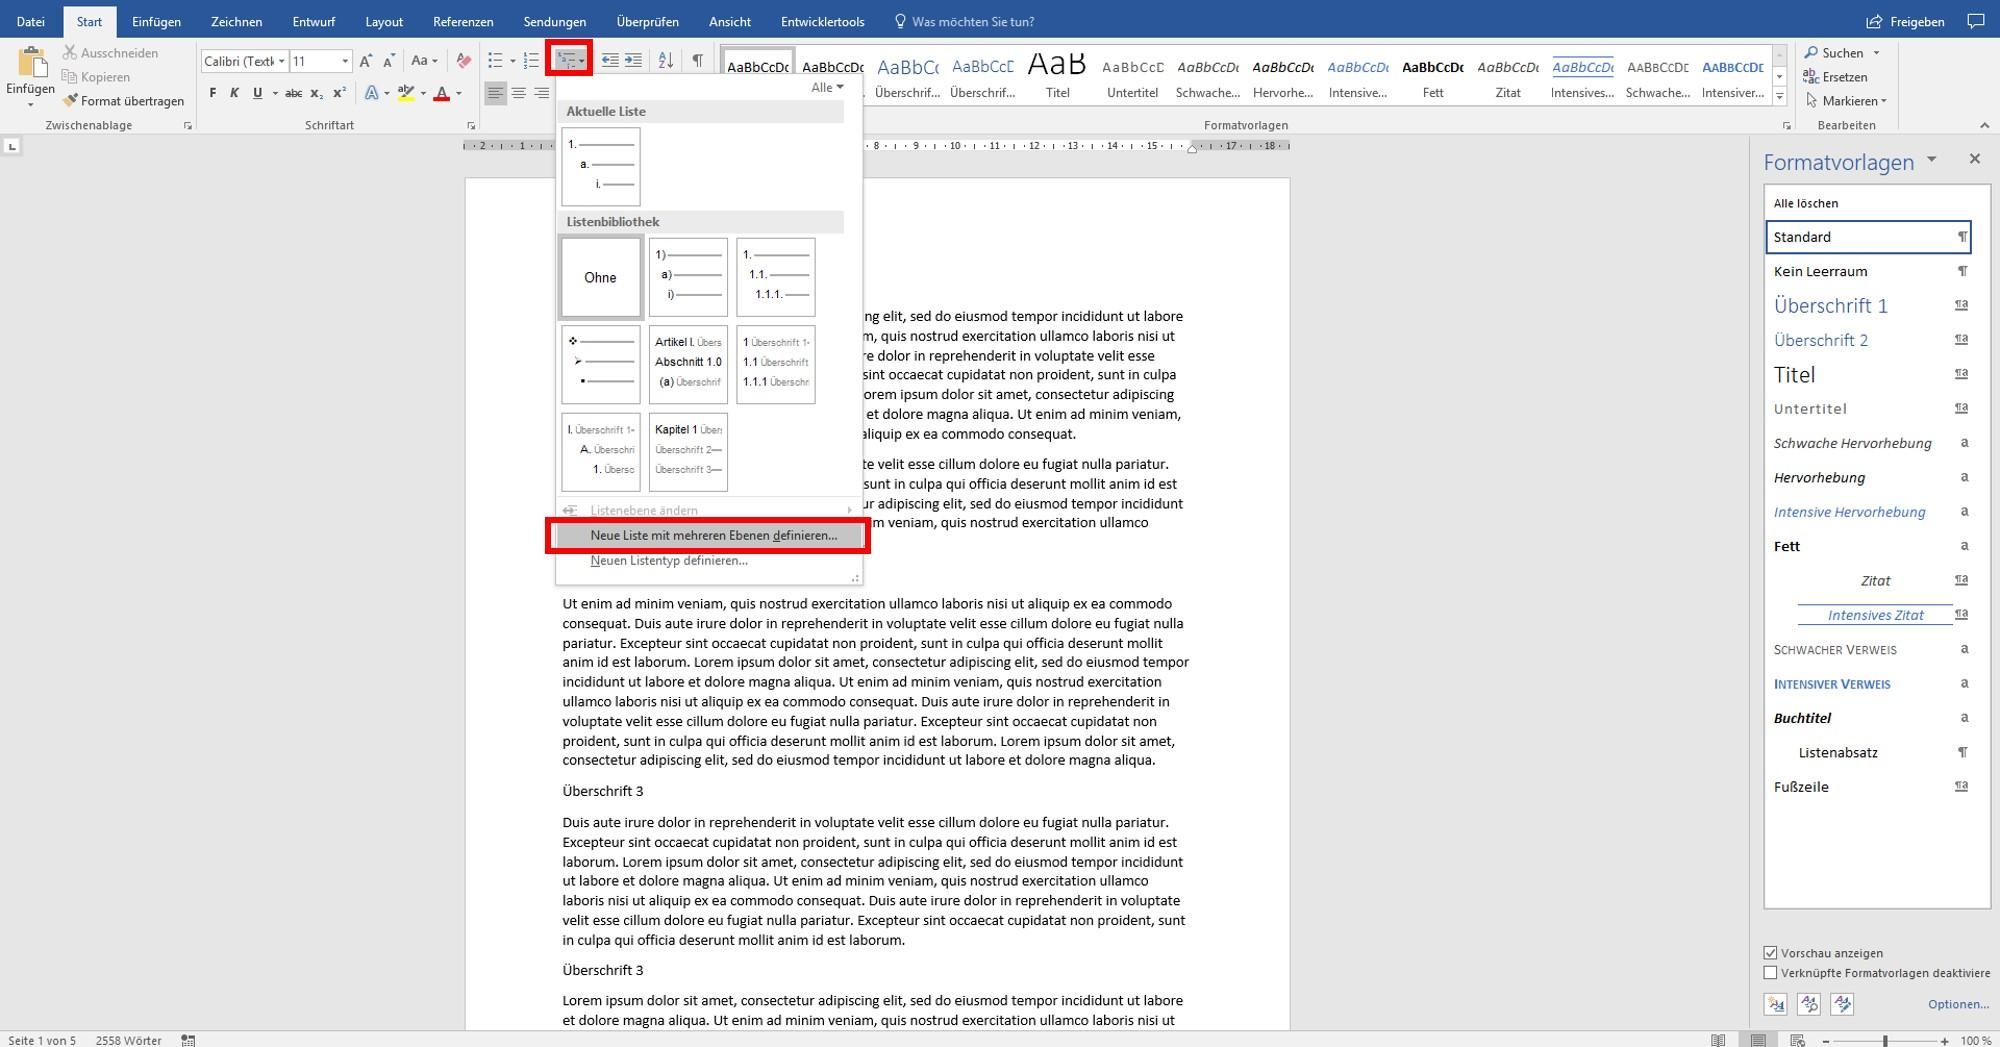The width and height of the screenshot is (2000, 1047).
Task: Toggle bold formatting F
Action: (x=212, y=93)
